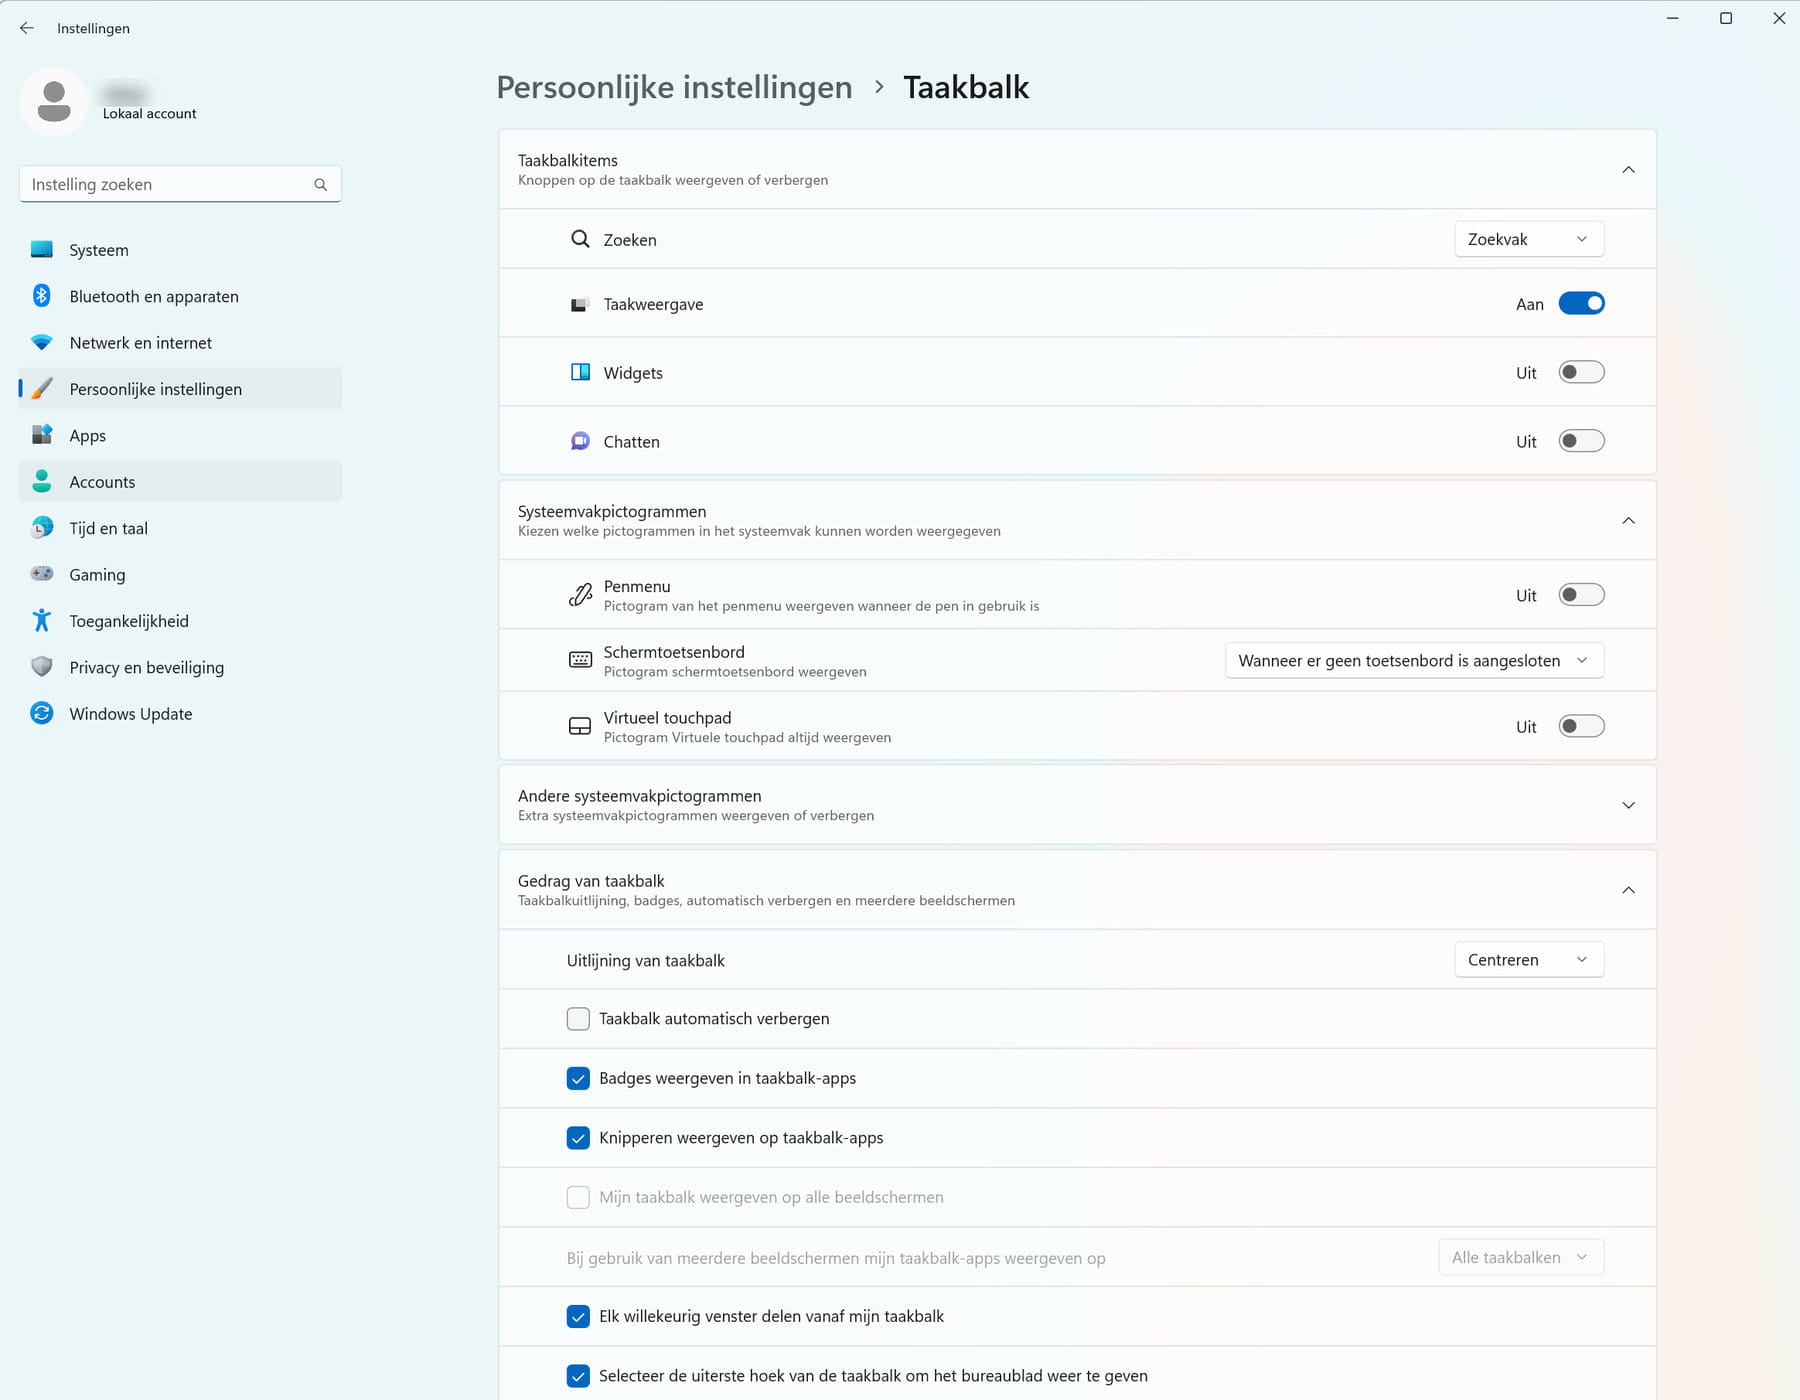The width and height of the screenshot is (1800, 1400).
Task: Click the magnifier icon in the search box
Action: point(320,185)
